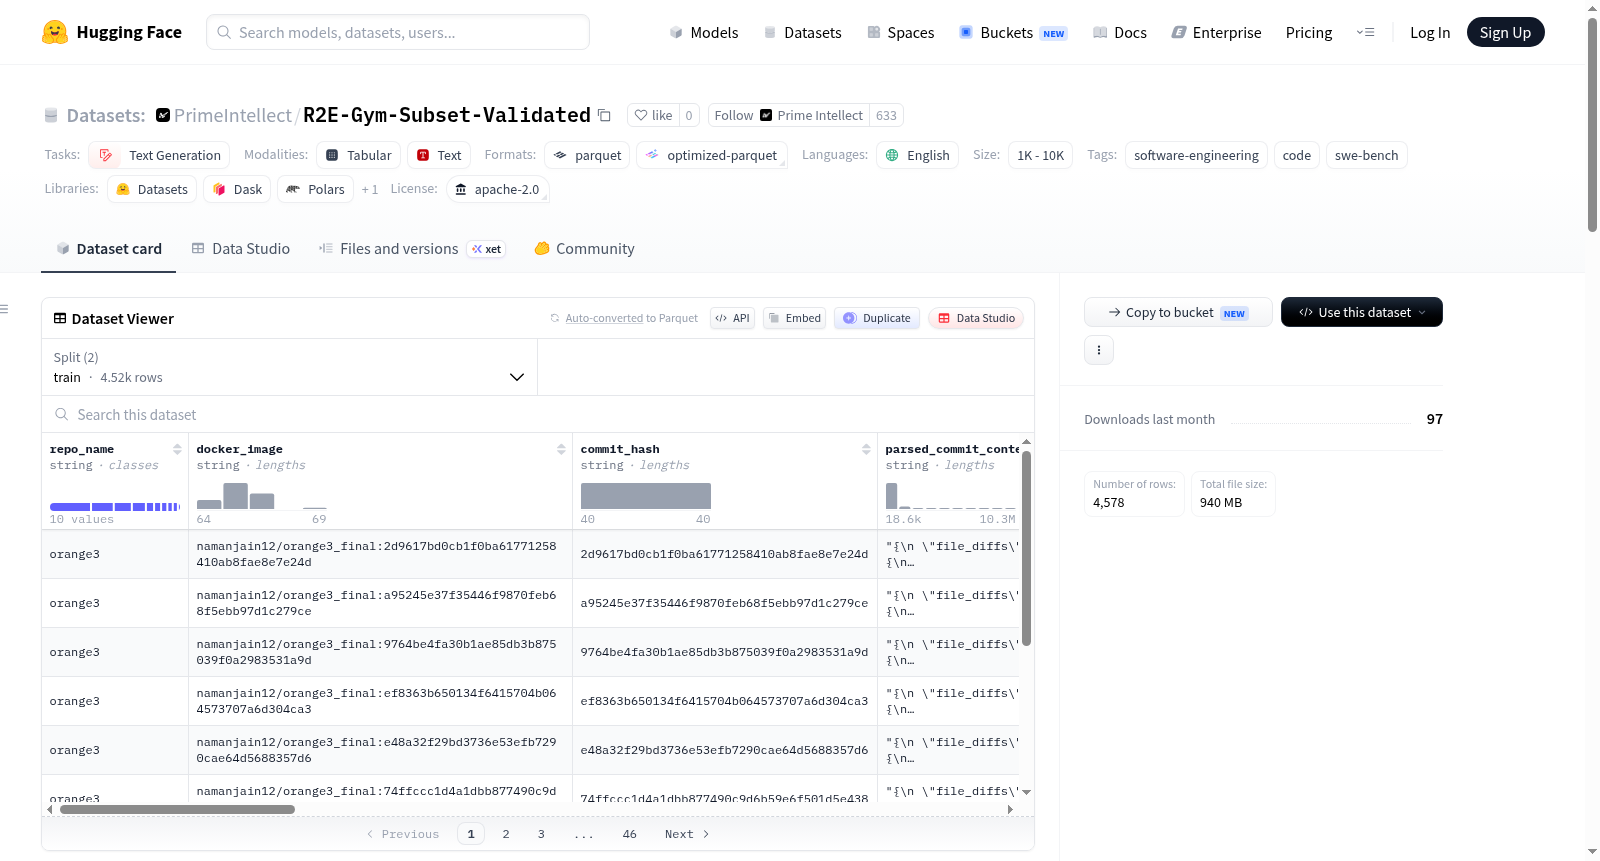Click the software-engineering tag

(x=1196, y=155)
